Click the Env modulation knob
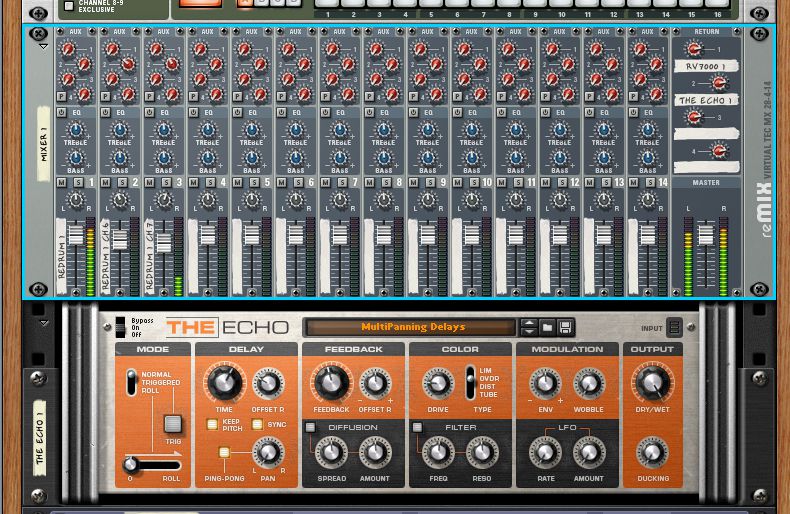The image size is (790, 514). pos(545,383)
